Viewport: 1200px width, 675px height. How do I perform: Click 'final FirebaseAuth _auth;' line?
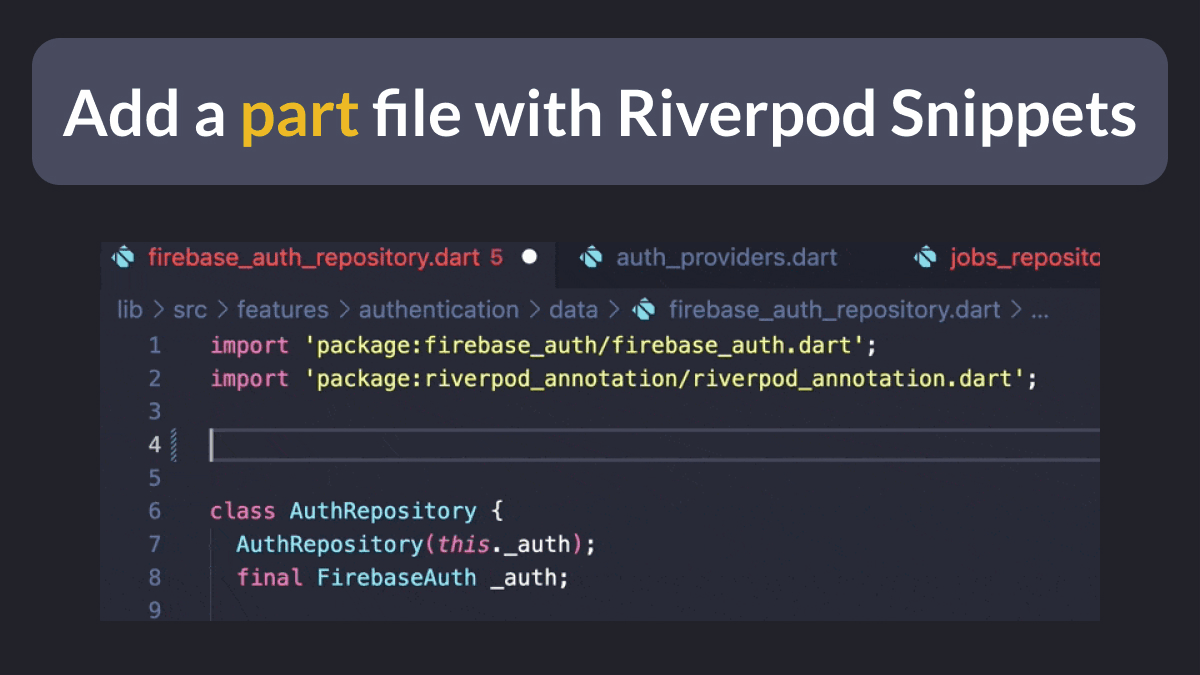(x=403, y=577)
